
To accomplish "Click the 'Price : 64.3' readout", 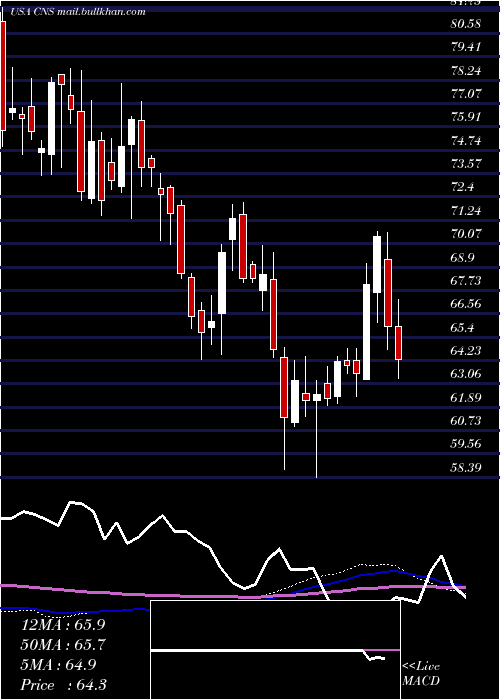I will (64, 685).
